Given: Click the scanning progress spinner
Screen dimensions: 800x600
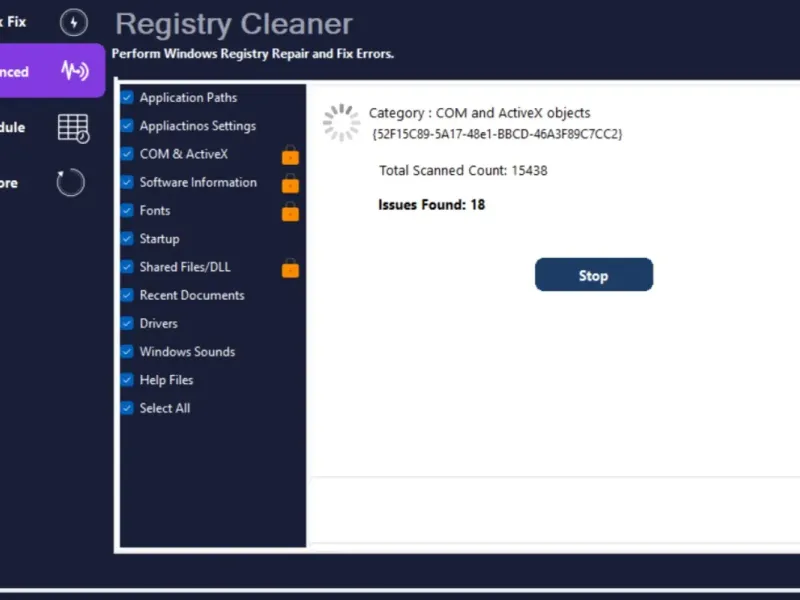Looking at the screenshot, I should point(341,122).
